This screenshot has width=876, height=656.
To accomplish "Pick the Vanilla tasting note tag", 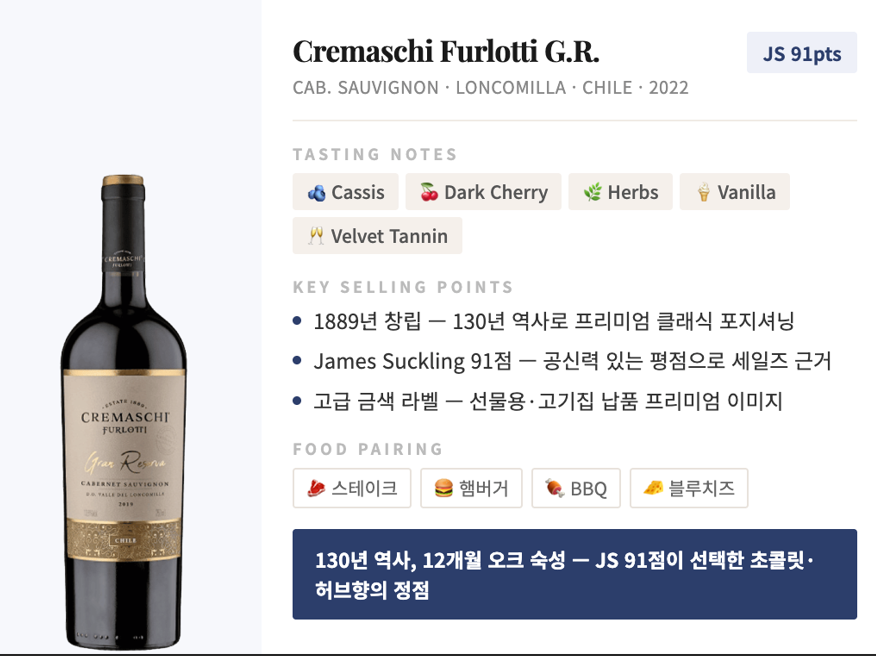I will point(735,192).
